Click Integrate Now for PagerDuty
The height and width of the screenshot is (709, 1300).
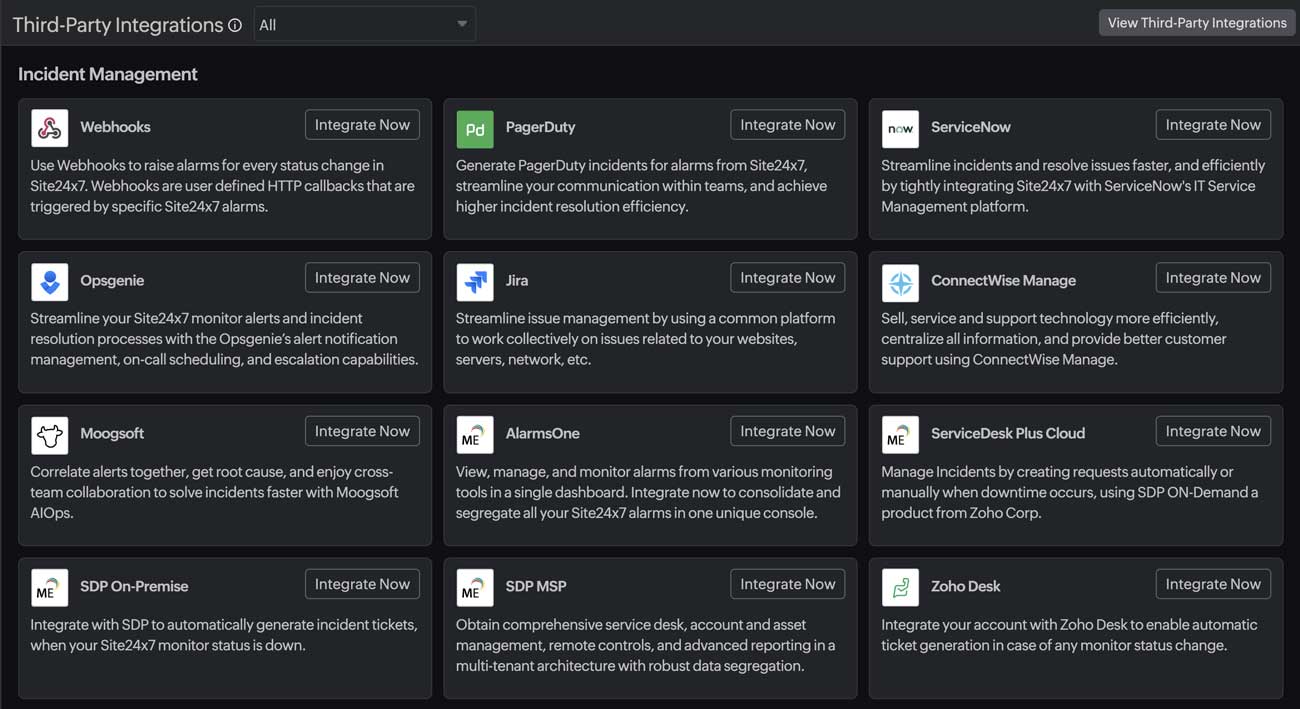pyautogui.click(x=787, y=125)
